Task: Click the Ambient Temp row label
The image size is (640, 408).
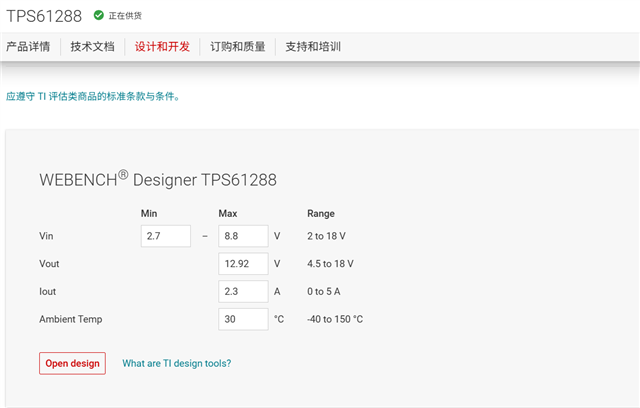Action: (x=71, y=319)
